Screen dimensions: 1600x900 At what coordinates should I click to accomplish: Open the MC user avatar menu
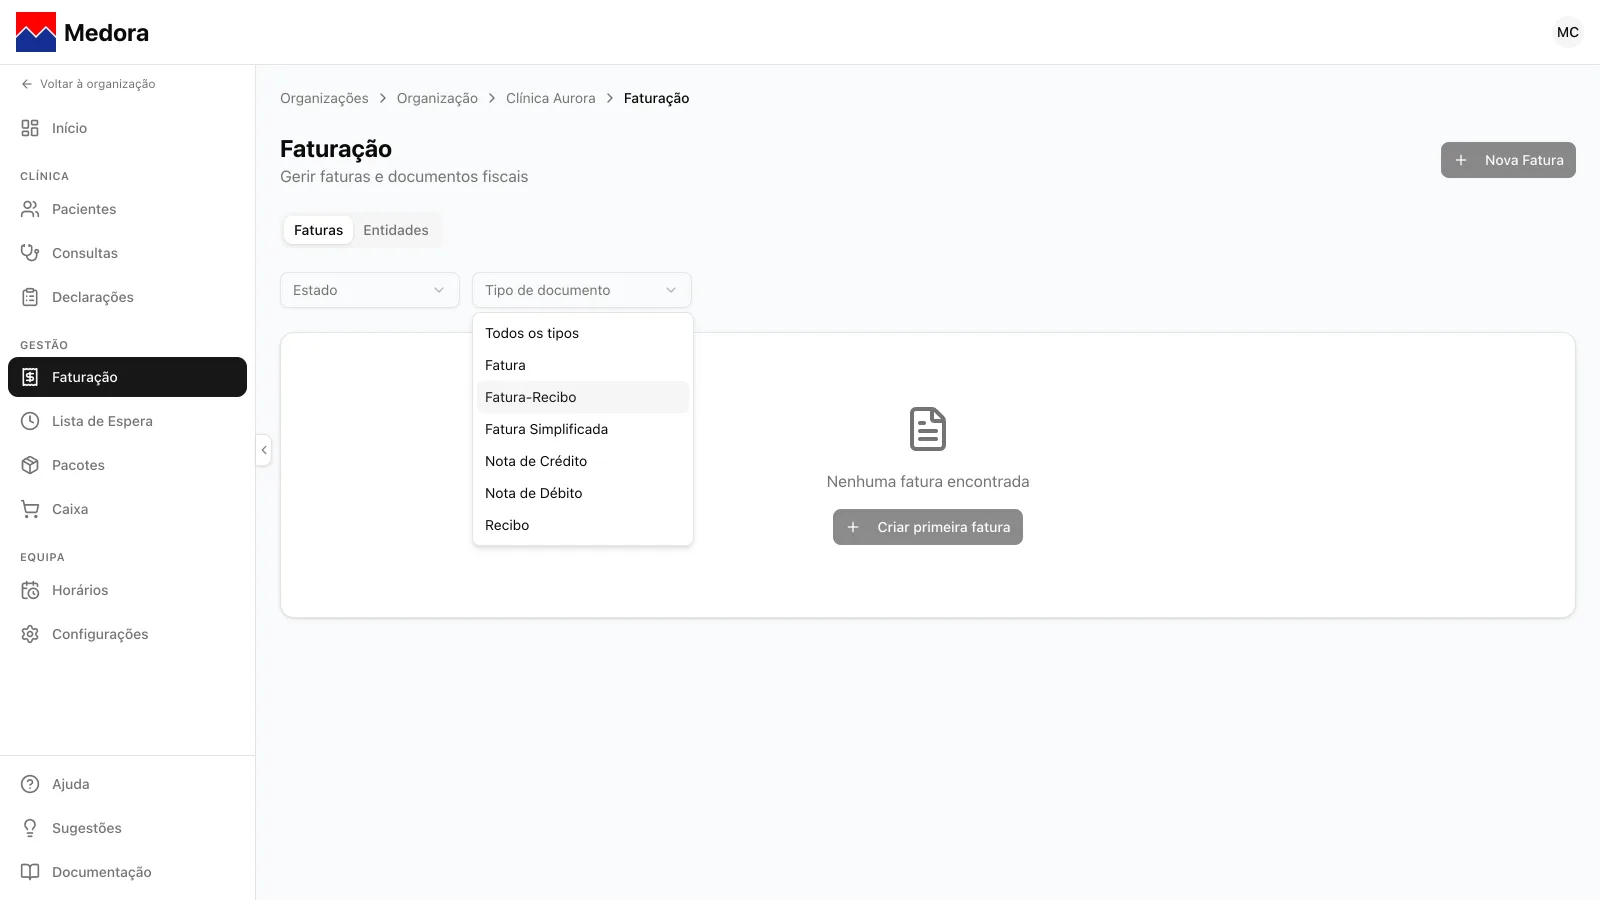point(1568,32)
